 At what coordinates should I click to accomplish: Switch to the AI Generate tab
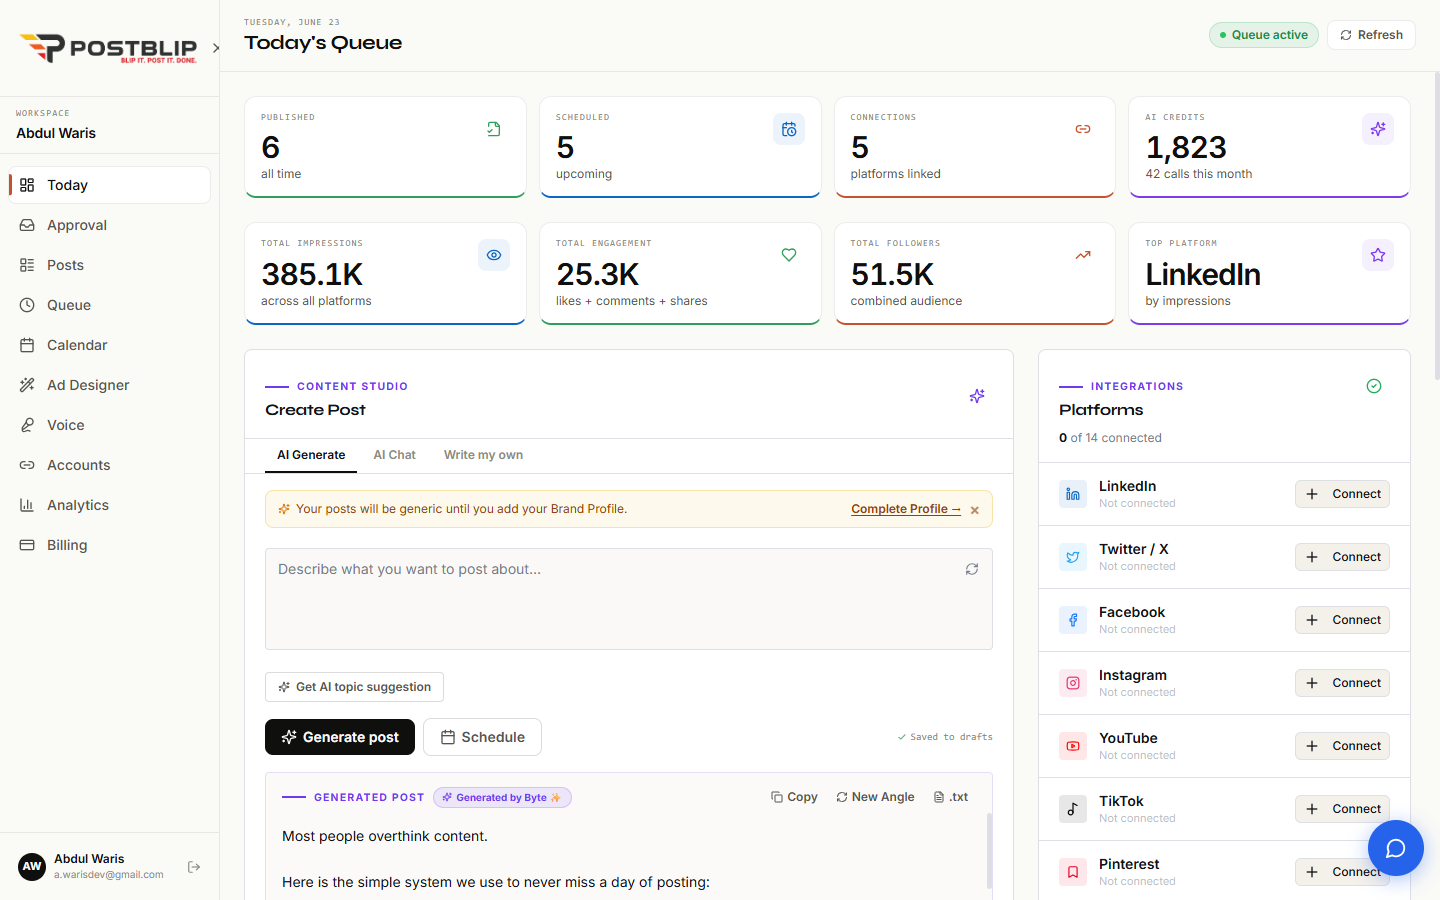pos(311,455)
